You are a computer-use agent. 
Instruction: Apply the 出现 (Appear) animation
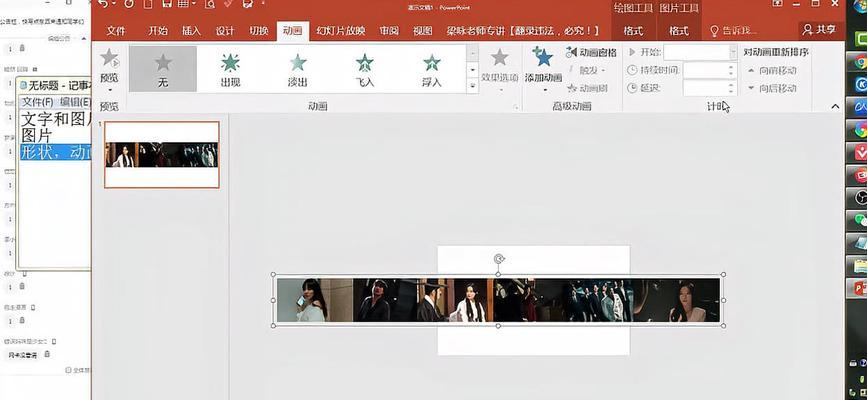coord(231,69)
